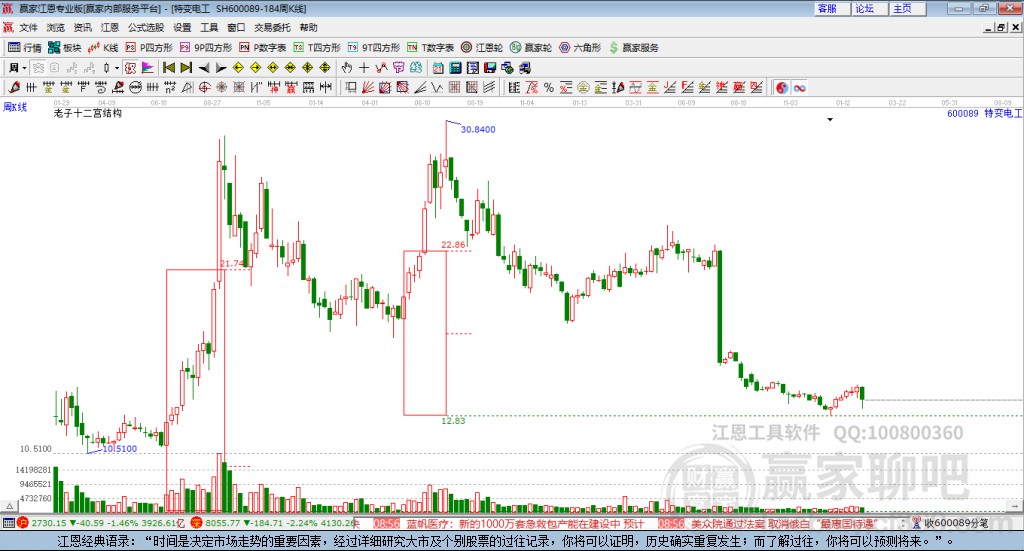The image size is (1024, 551).
Task: Open the 9P四方形 tool
Action: (x=206, y=48)
